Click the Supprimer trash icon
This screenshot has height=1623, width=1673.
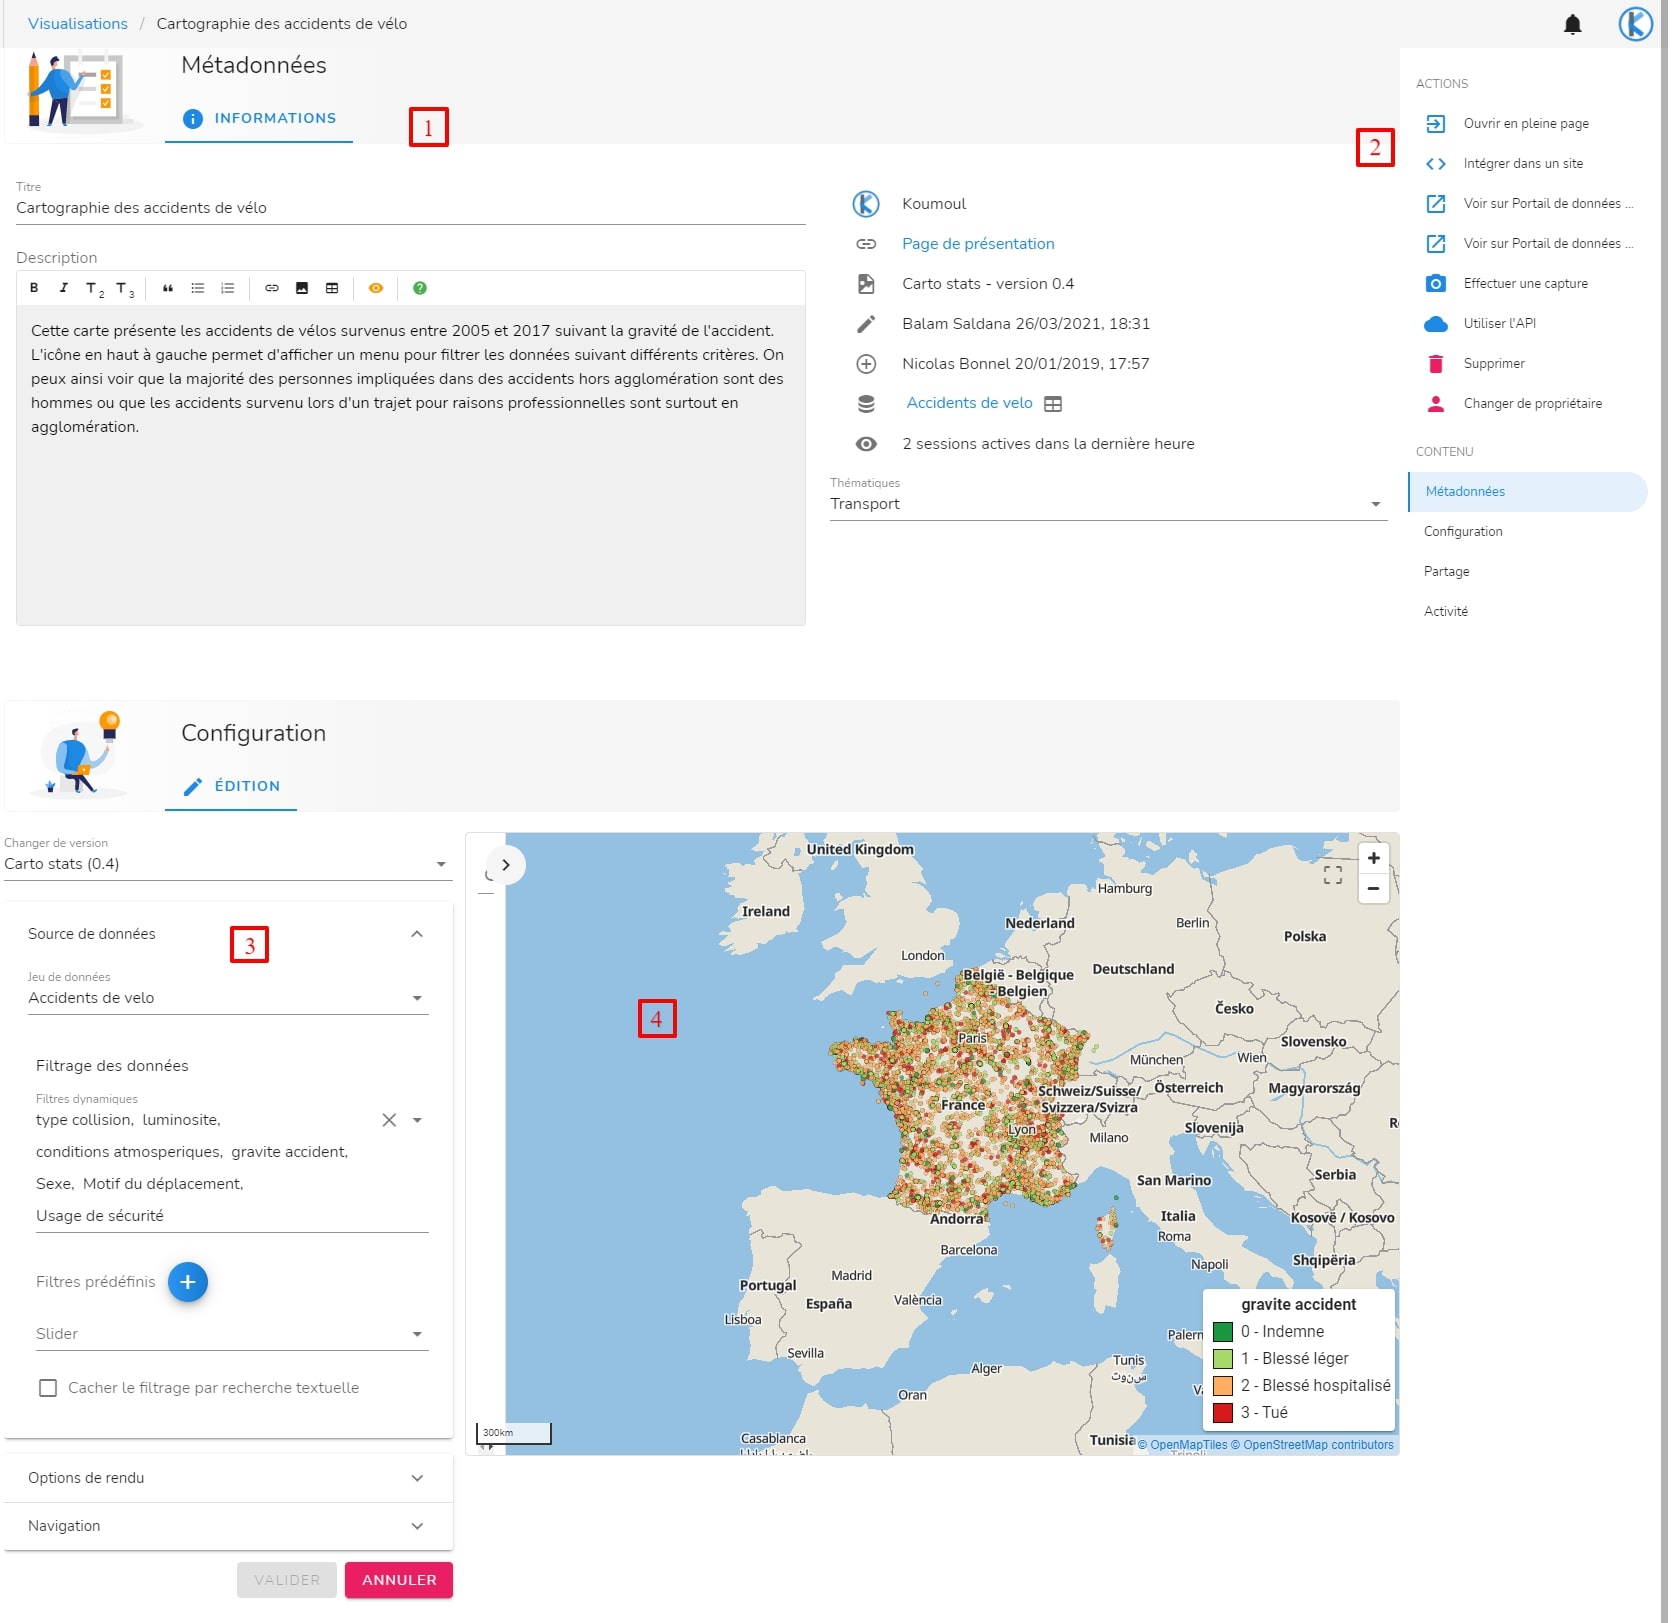tap(1436, 364)
